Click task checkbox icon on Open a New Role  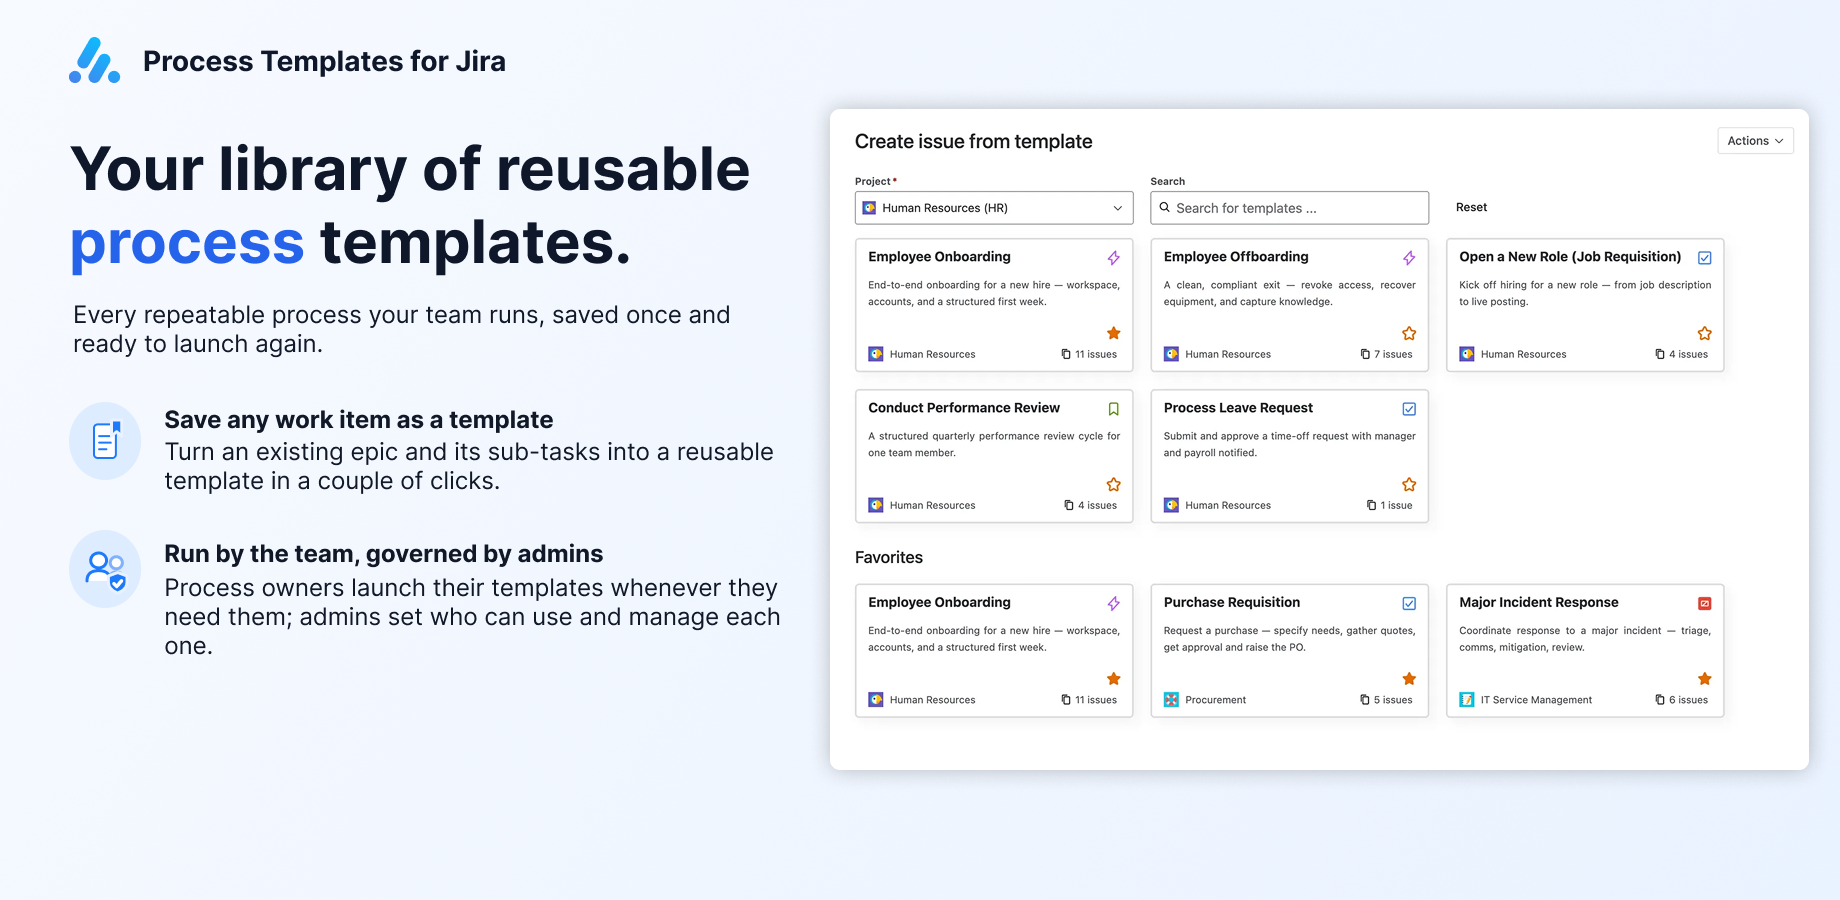coord(1705,258)
